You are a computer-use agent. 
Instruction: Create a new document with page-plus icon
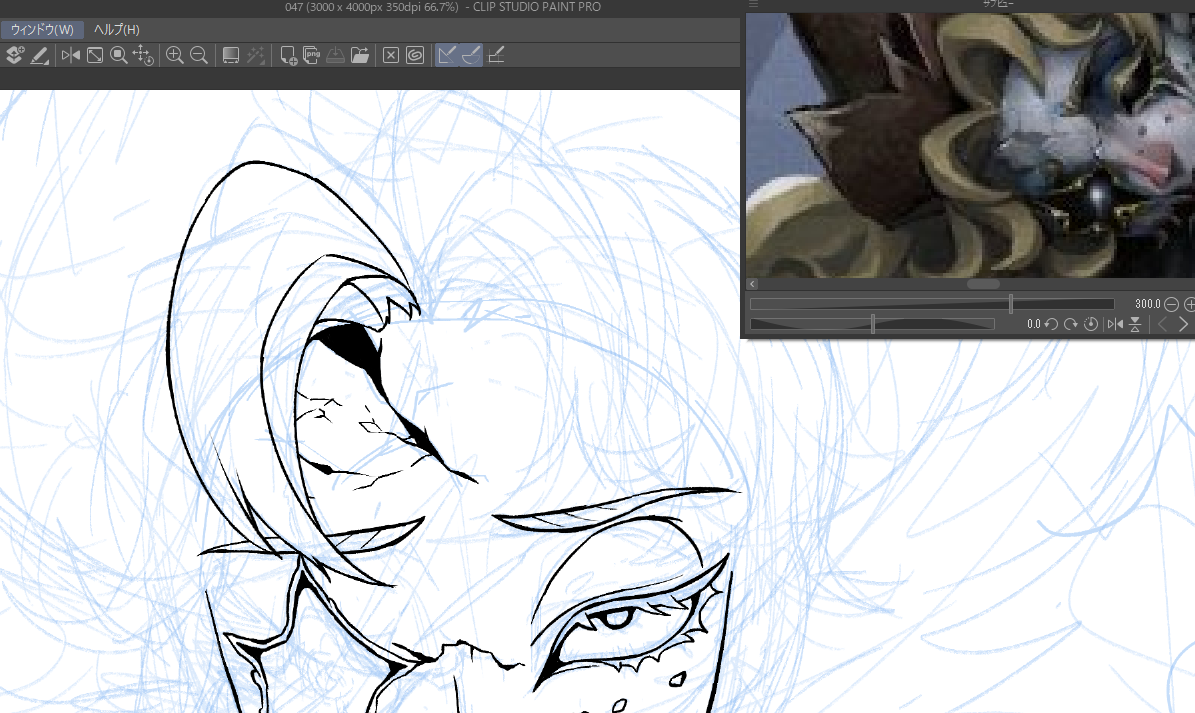pyautogui.click(x=287, y=55)
